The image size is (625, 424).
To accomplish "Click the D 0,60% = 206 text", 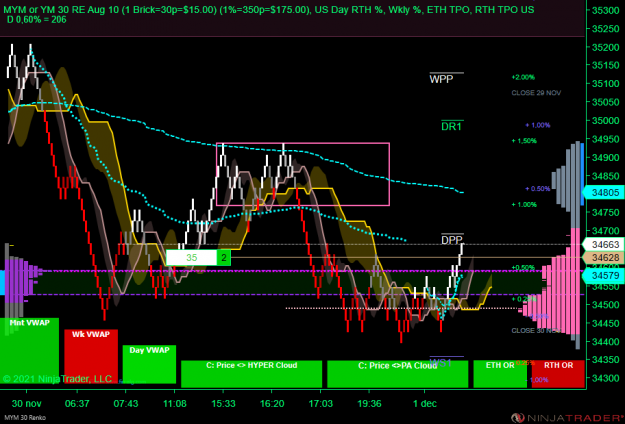I will click(37, 20).
